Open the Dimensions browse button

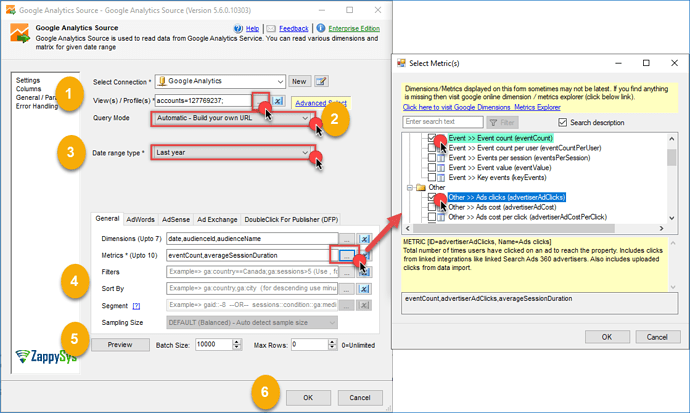click(x=347, y=239)
